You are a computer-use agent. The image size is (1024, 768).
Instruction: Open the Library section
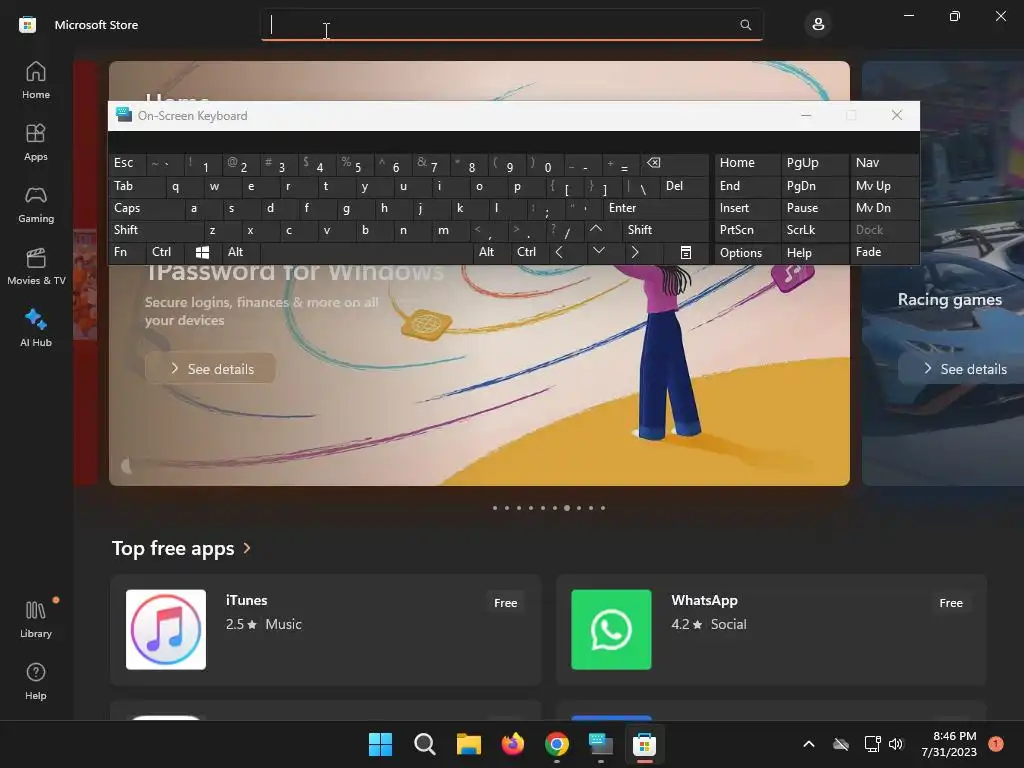pos(36,619)
